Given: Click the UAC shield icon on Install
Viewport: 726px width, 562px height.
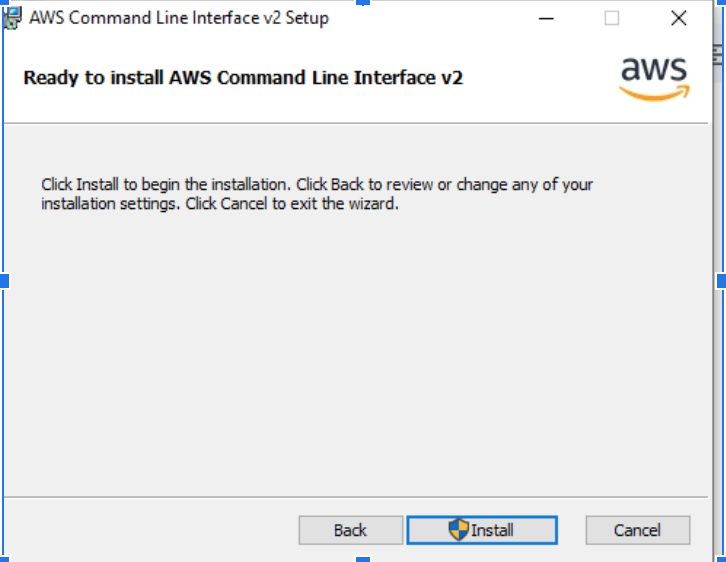Looking at the screenshot, I should click(x=458, y=530).
